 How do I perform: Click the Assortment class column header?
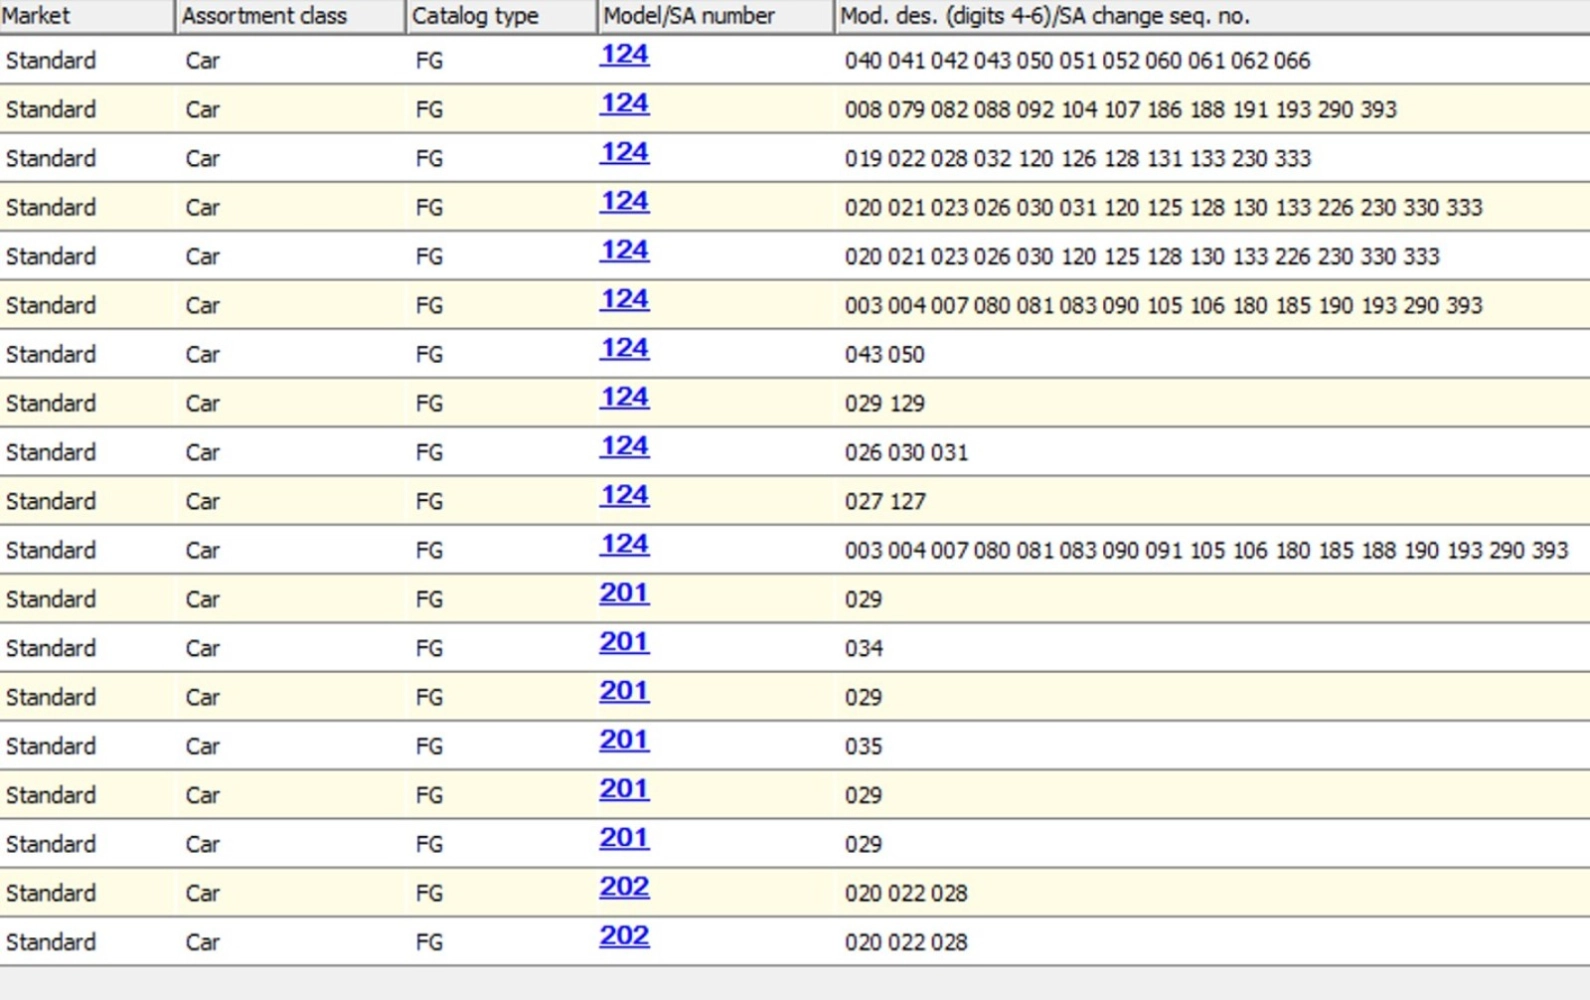tap(291, 16)
